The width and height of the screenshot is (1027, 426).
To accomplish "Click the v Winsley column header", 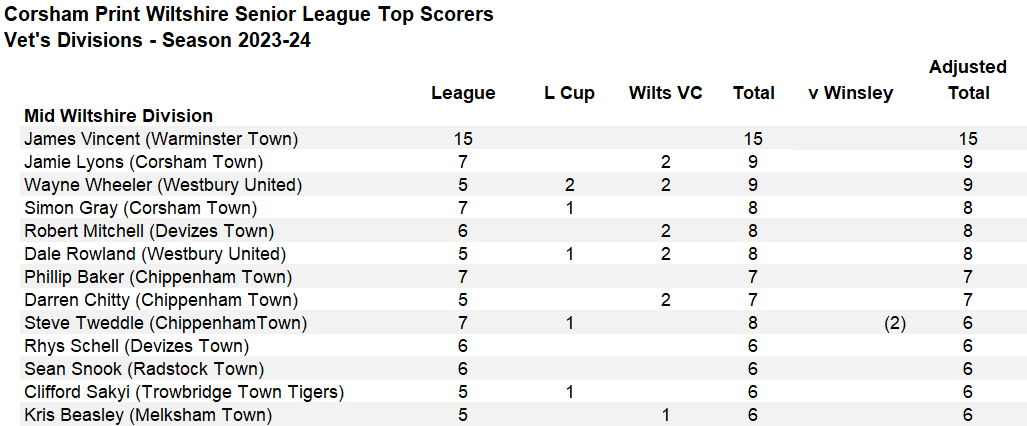I will (850, 94).
